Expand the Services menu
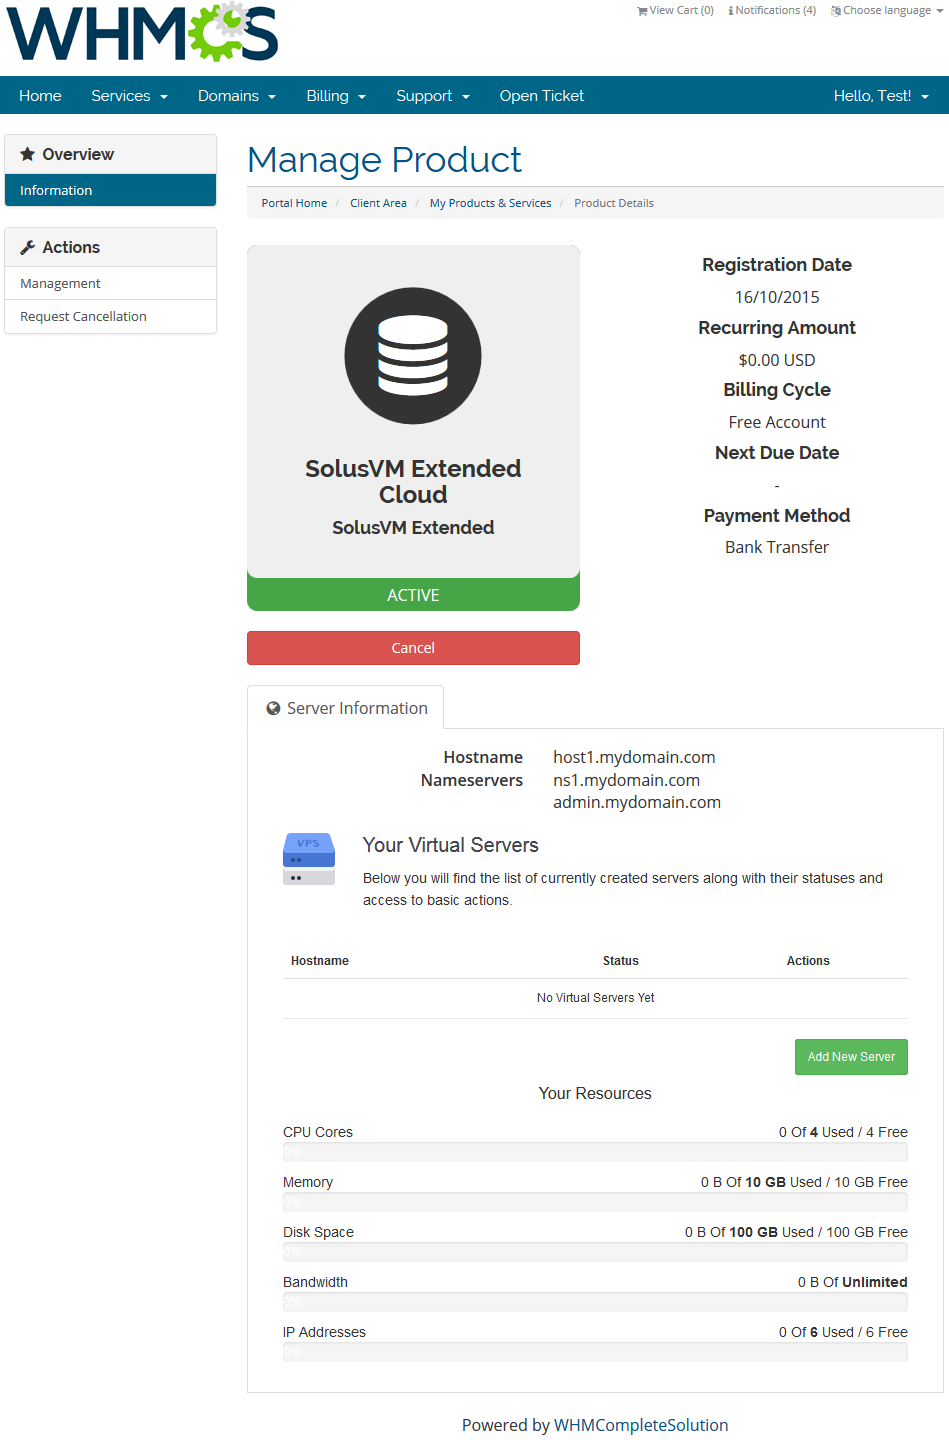Image resolution: width=949 pixels, height=1440 pixels. click(129, 96)
